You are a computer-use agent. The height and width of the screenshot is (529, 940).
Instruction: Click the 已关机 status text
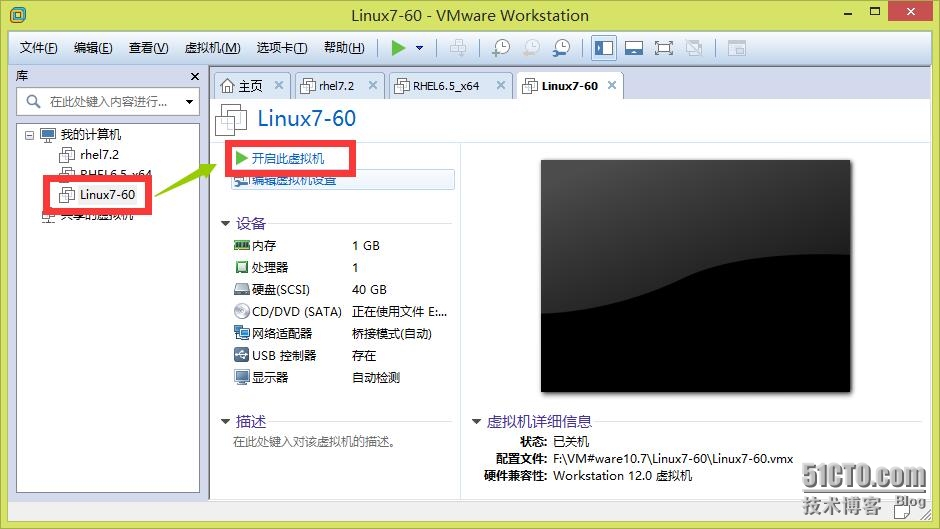click(571, 442)
